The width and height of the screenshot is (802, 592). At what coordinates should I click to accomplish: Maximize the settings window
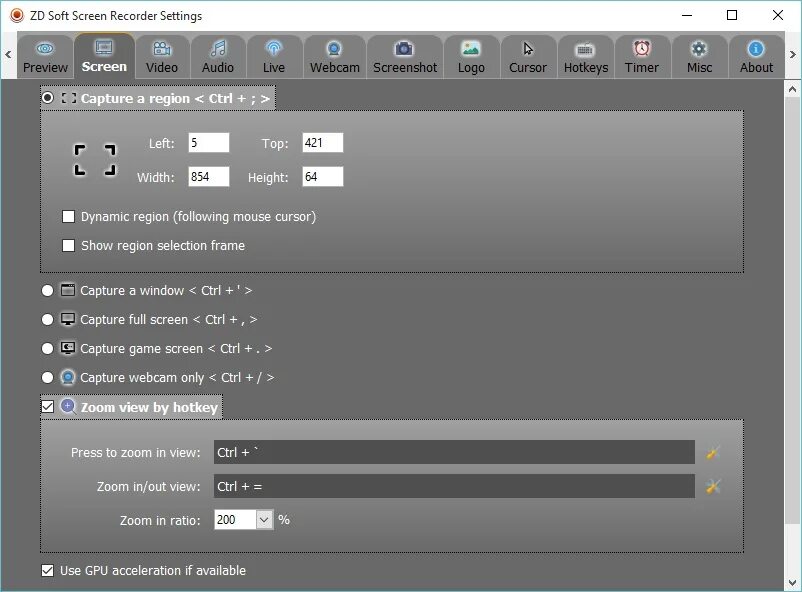pos(732,15)
